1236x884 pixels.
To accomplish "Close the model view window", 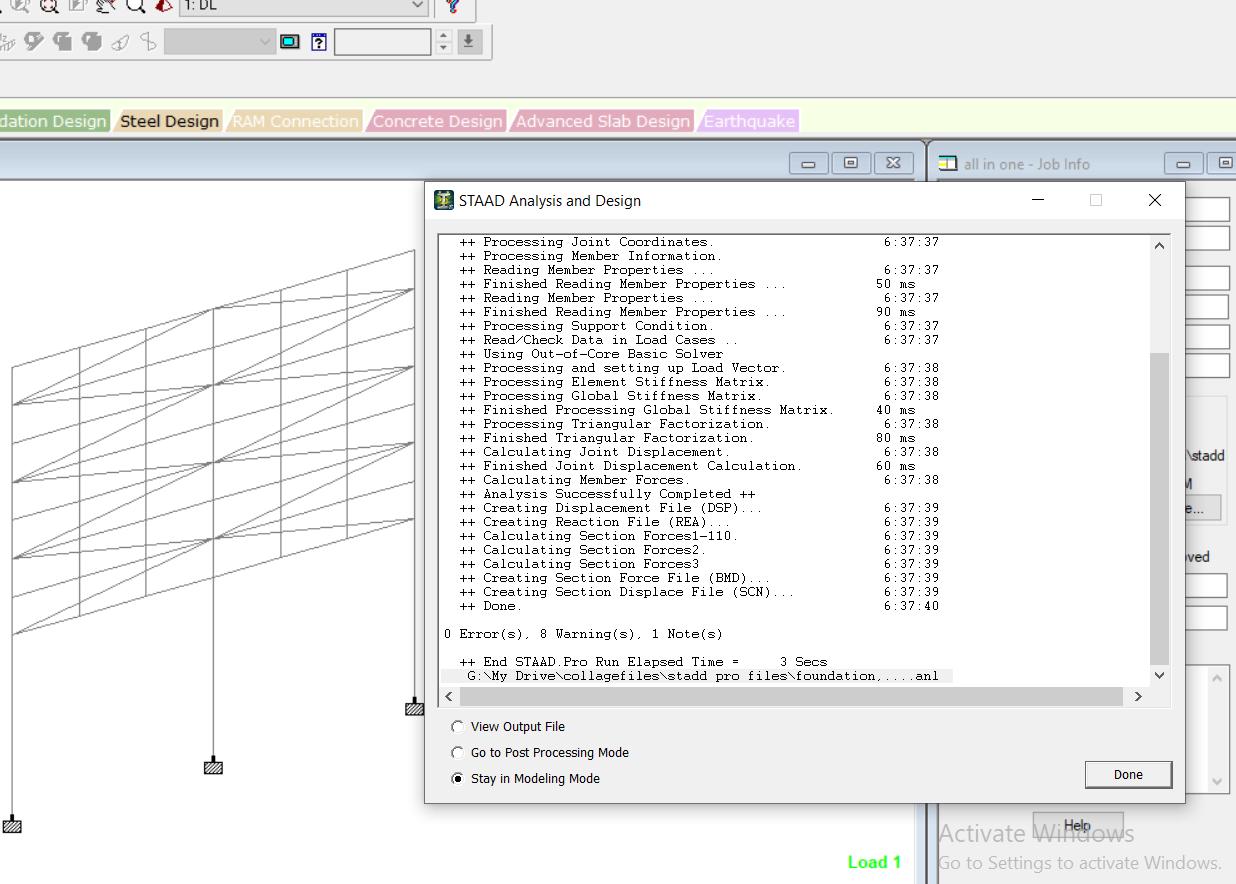I will (894, 163).
